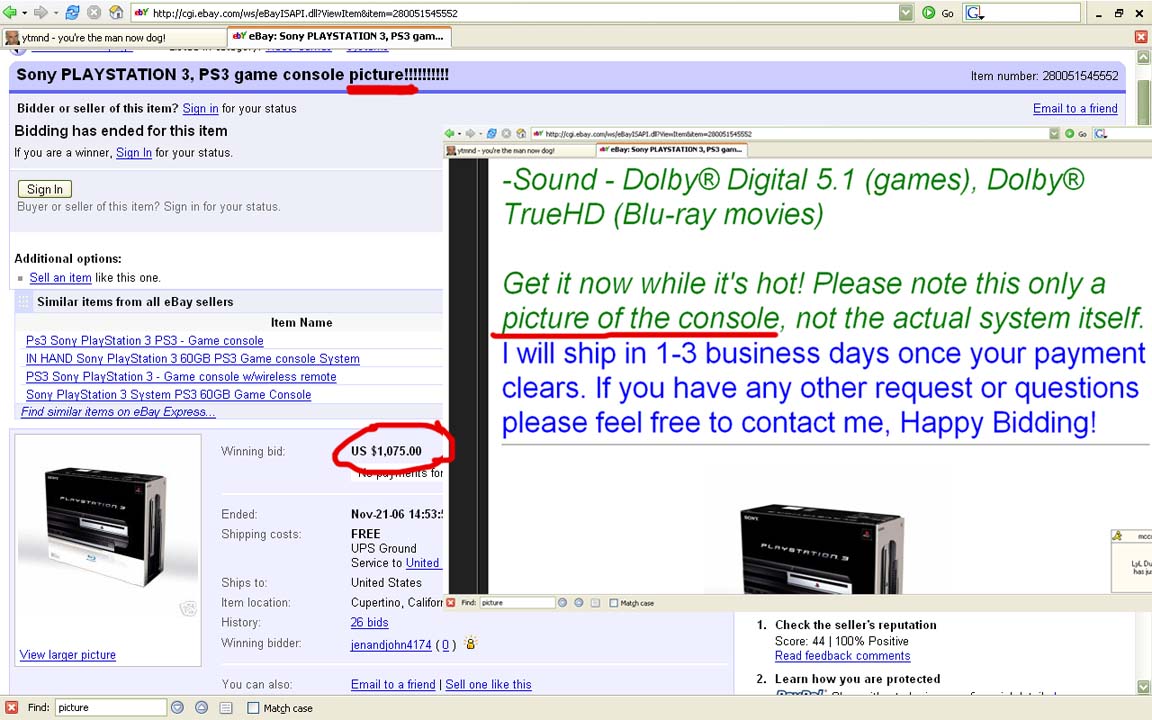Click the page scrollbar's up arrow
This screenshot has height=720, width=1152.
[1143, 57]
